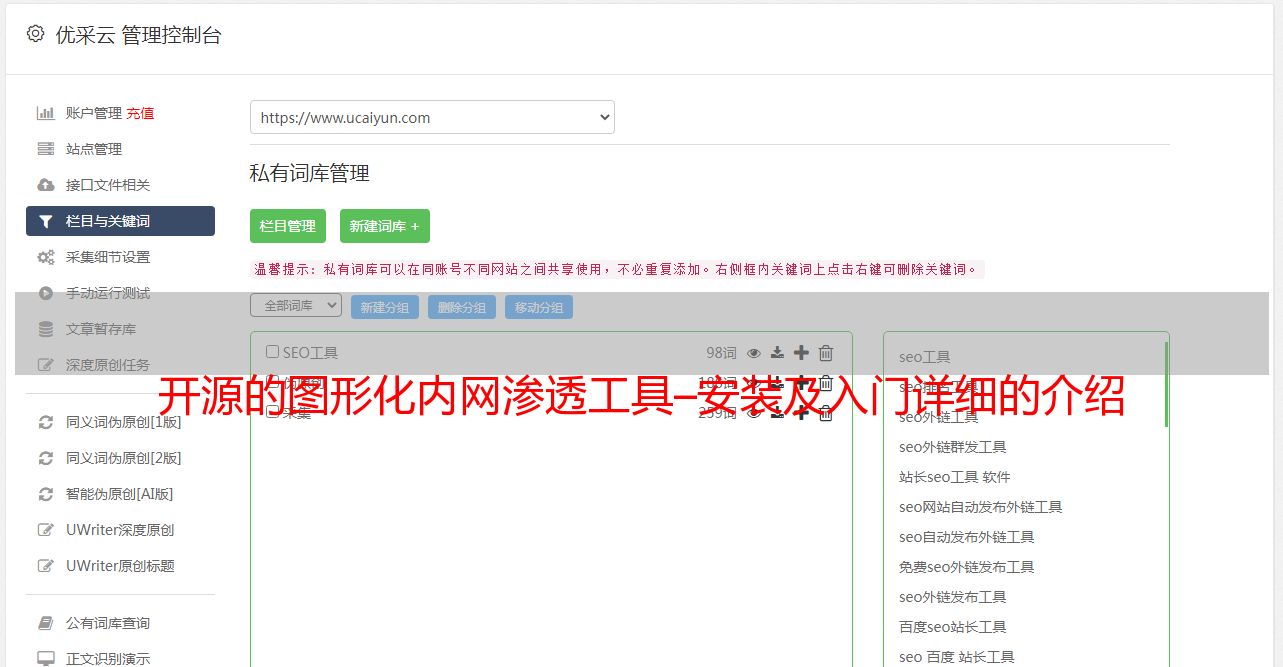Select keyword seo外链发布工具
The height and width of the screenshot is (667, 1283).
click(953, 597)
